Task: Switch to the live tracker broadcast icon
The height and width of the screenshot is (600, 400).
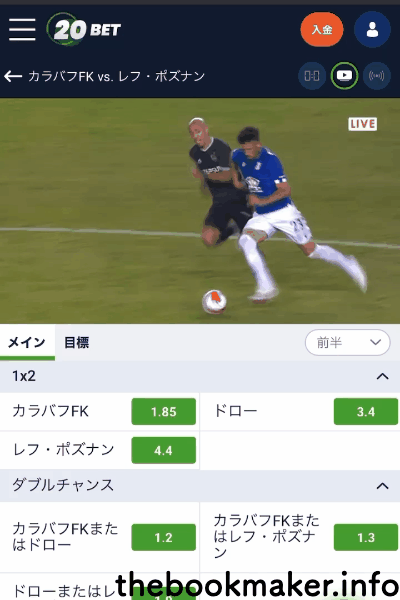Action: (376, 76)
